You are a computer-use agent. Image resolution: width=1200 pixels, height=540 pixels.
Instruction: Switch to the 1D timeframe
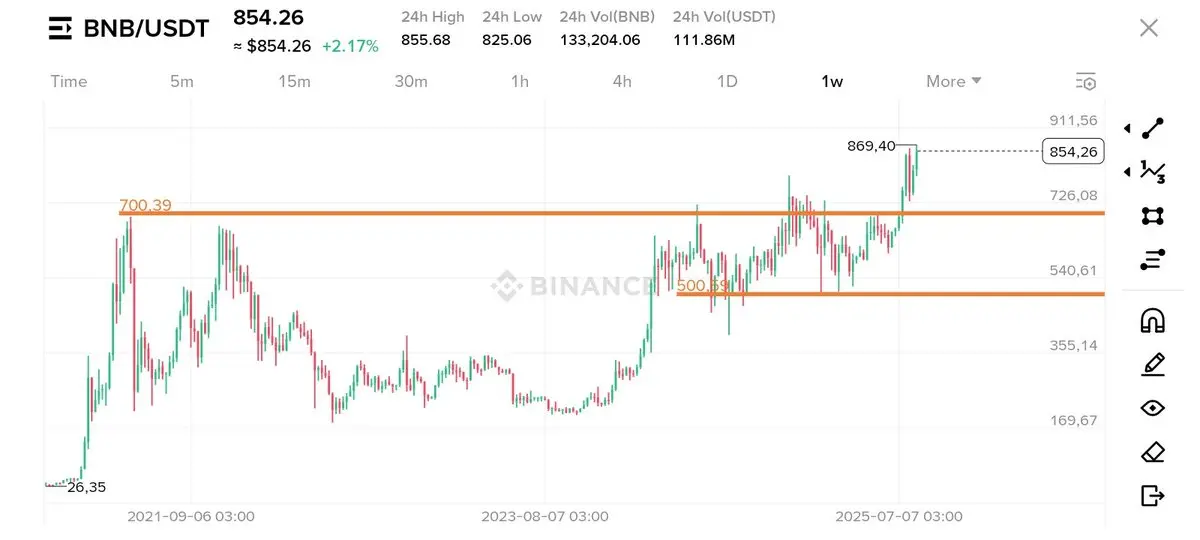click(727, 82)
